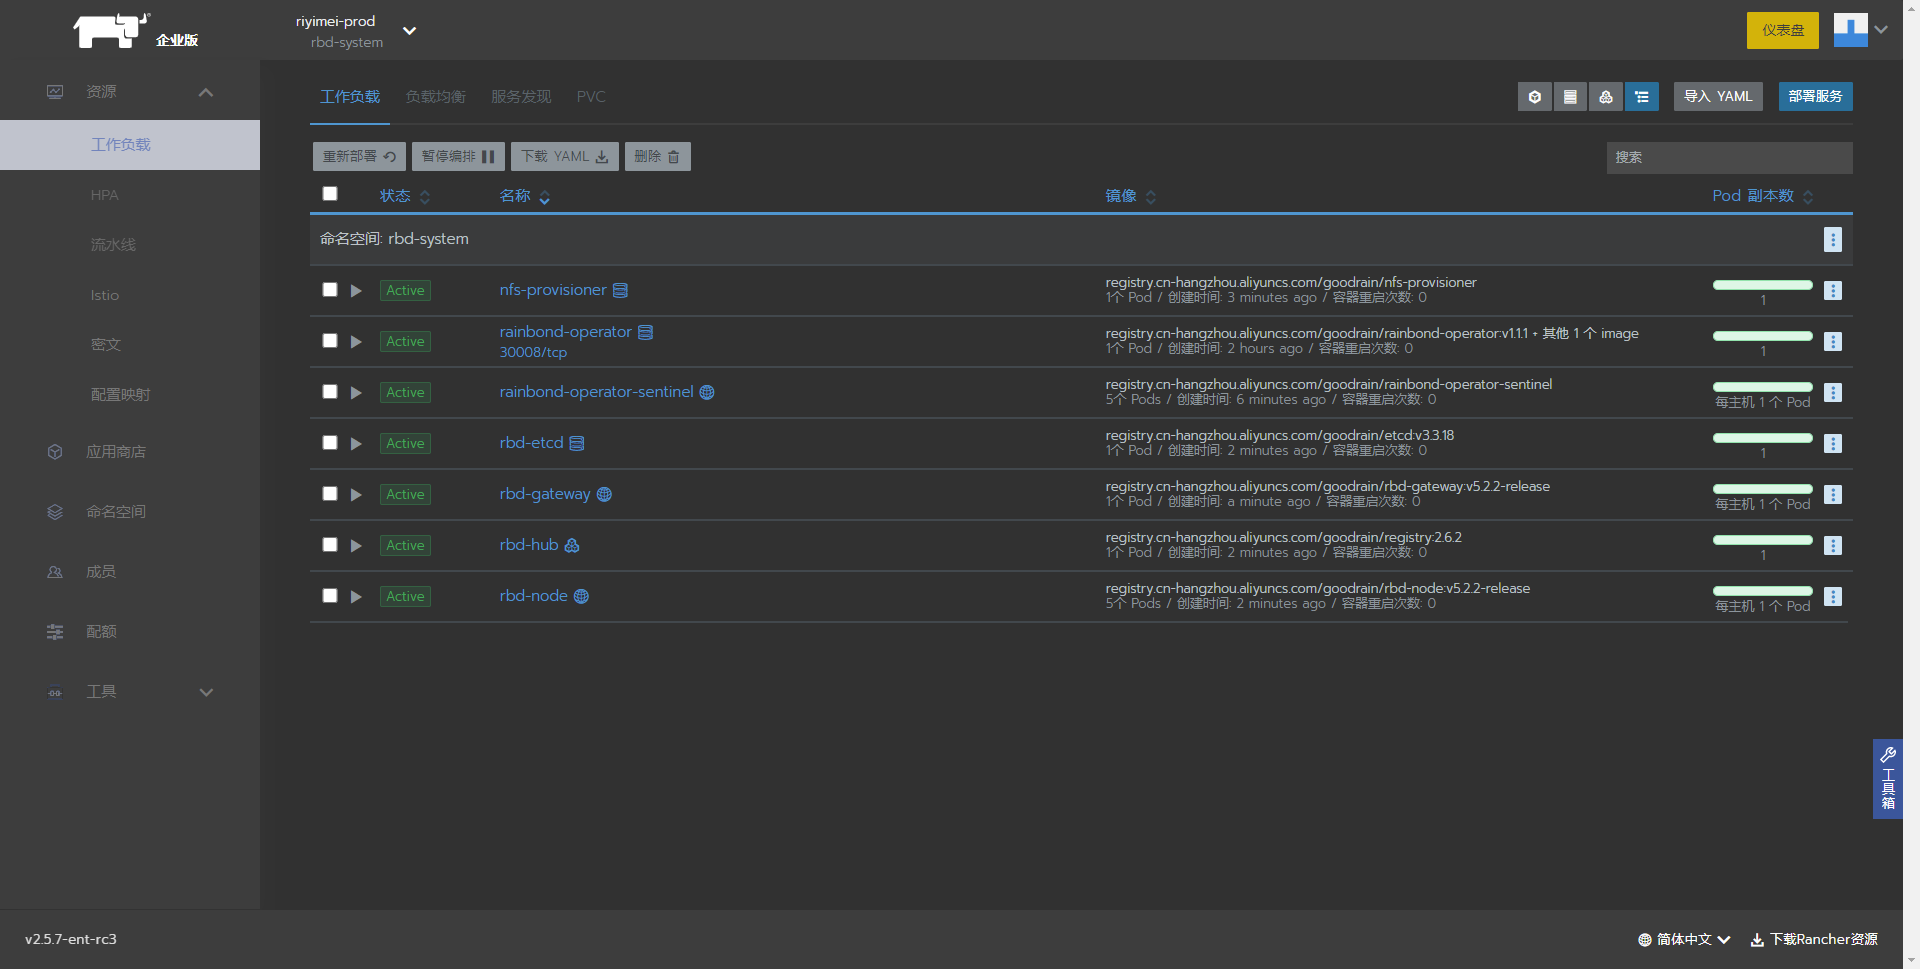Open the rbd-system namespace actions menu
1920x969 pixels.
pos(1833,240)
